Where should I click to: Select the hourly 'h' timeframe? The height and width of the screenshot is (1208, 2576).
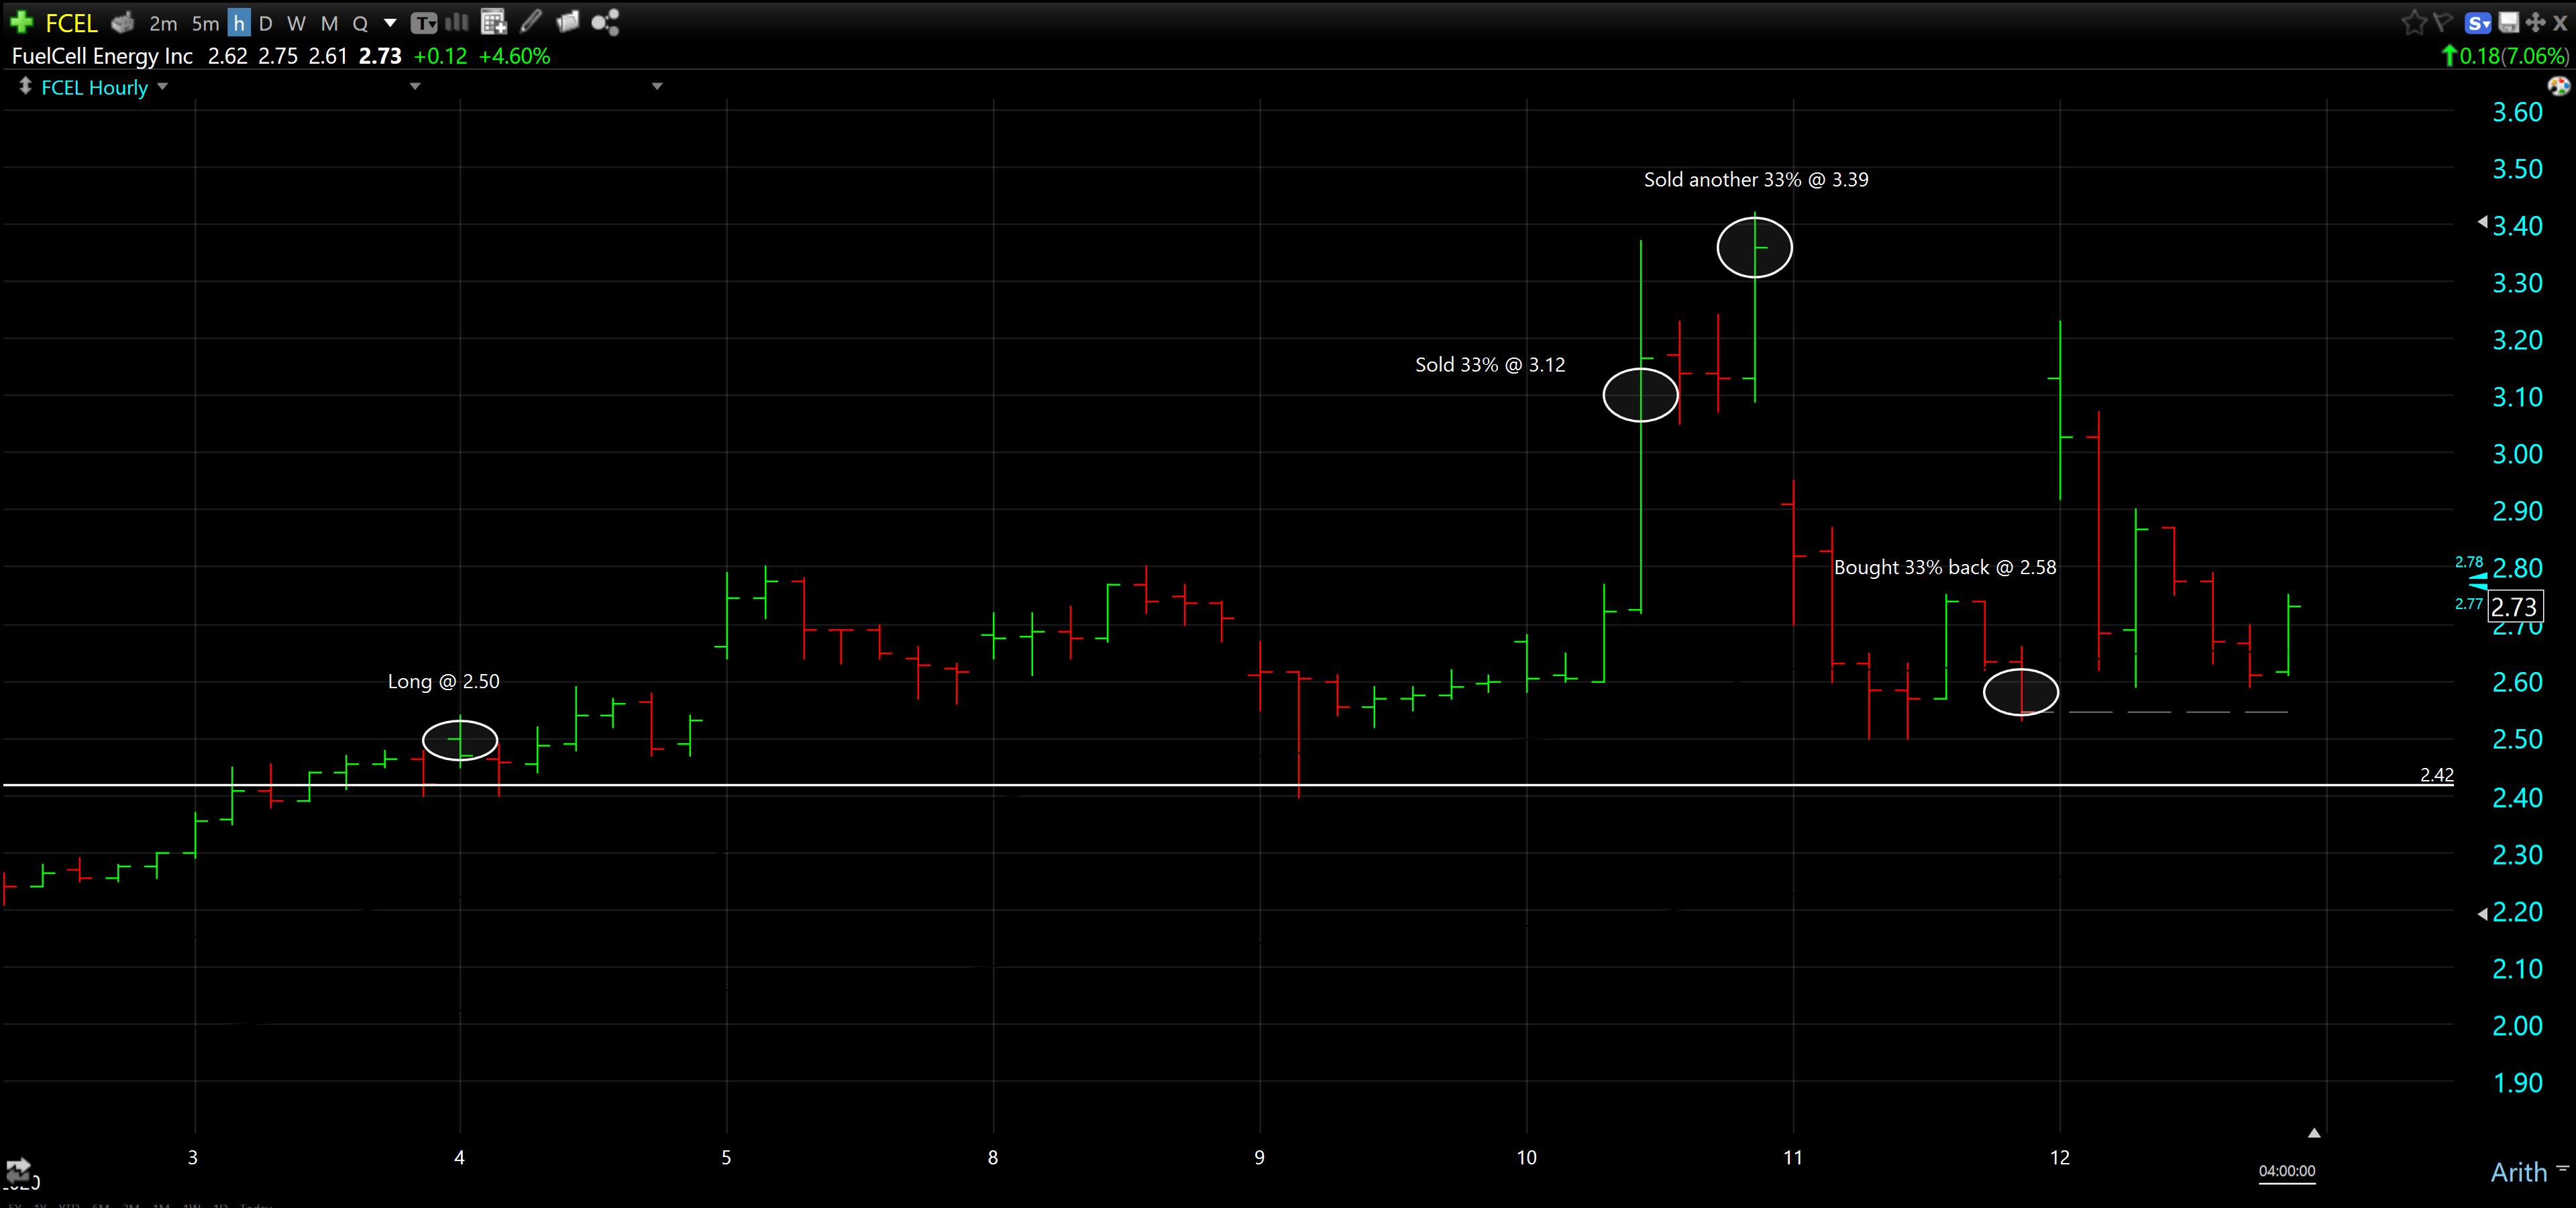click(239, 23)
